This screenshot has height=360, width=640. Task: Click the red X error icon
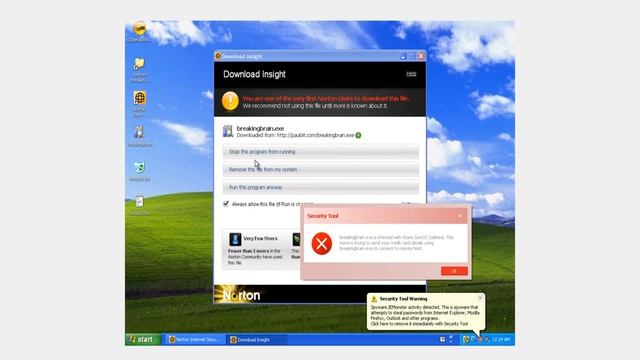[322, 243]
